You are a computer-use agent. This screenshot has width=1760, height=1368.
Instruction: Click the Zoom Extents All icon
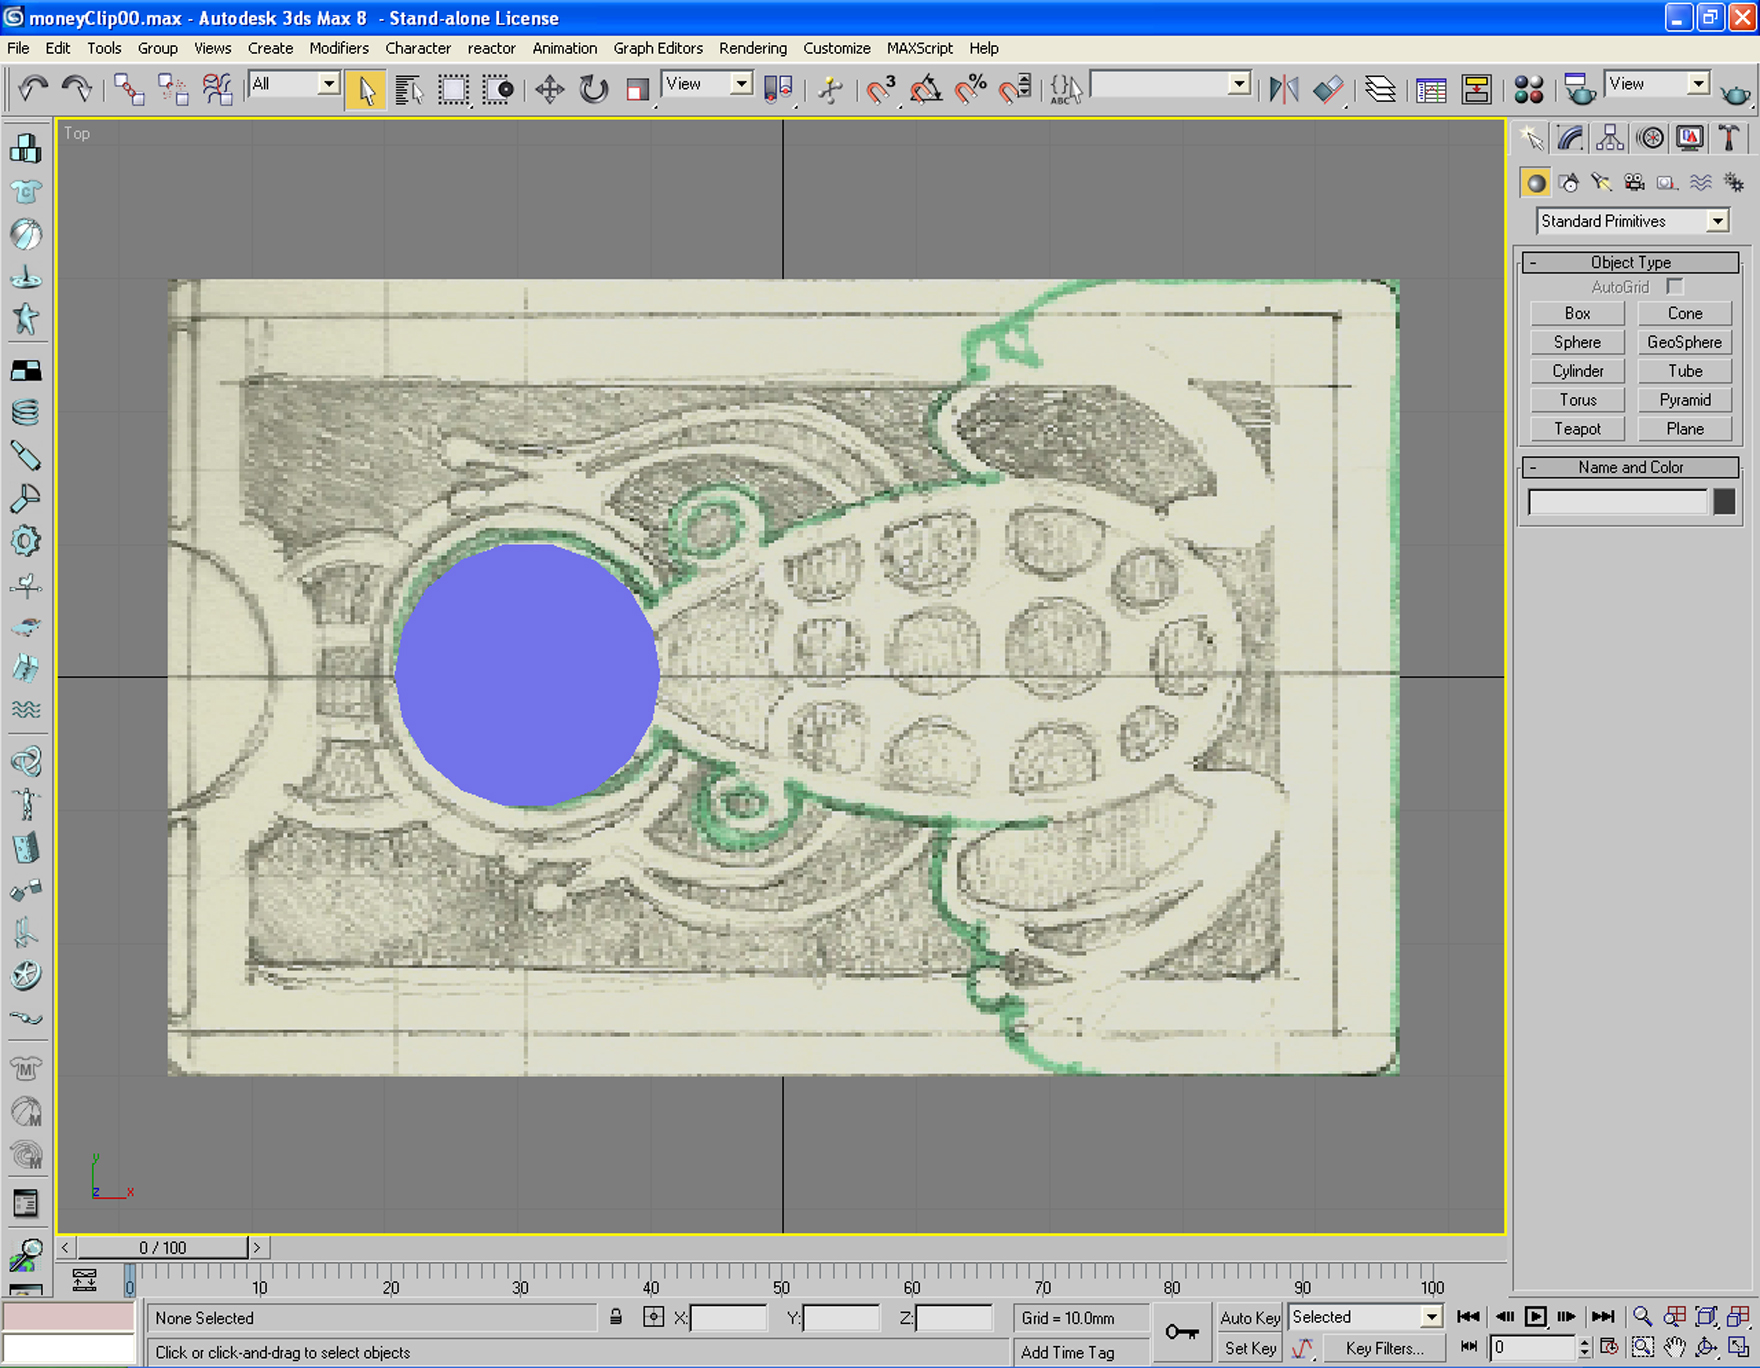1738,1317
